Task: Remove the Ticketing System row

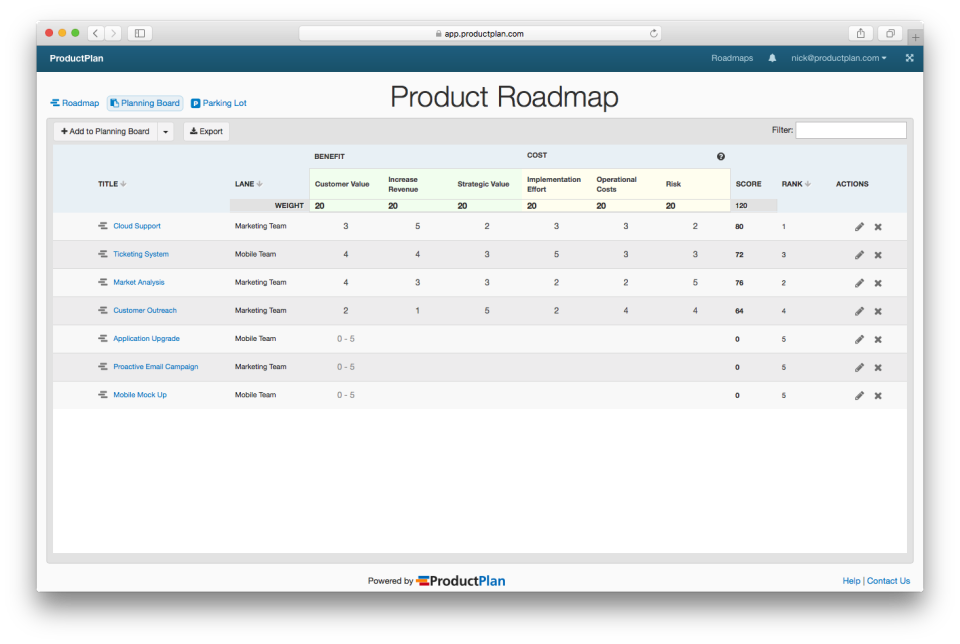Action: tap(878, 255)
